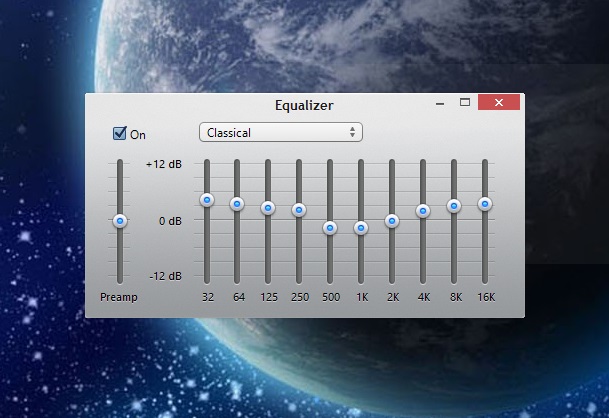Viewport: 609px width, 418px height.
Task: Disable the equalizer On checkbox
Action: [x=120, y=133]
